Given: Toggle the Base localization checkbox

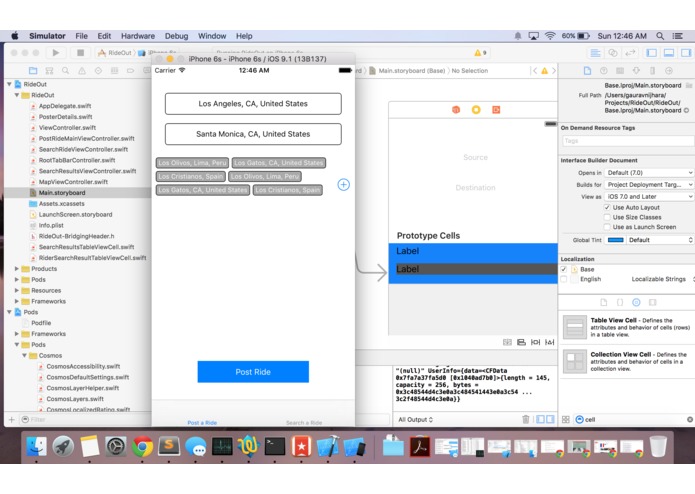Looking at the screenshot, I should 564,269.
